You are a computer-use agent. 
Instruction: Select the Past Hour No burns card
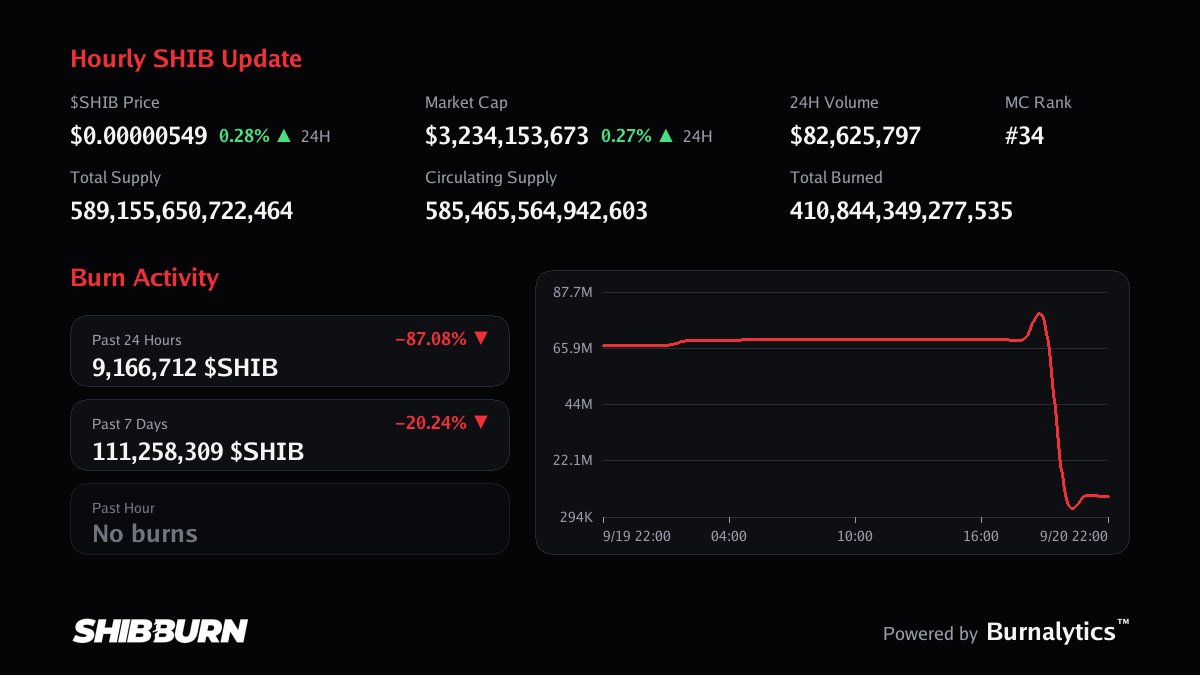click(x=290, y=519)
